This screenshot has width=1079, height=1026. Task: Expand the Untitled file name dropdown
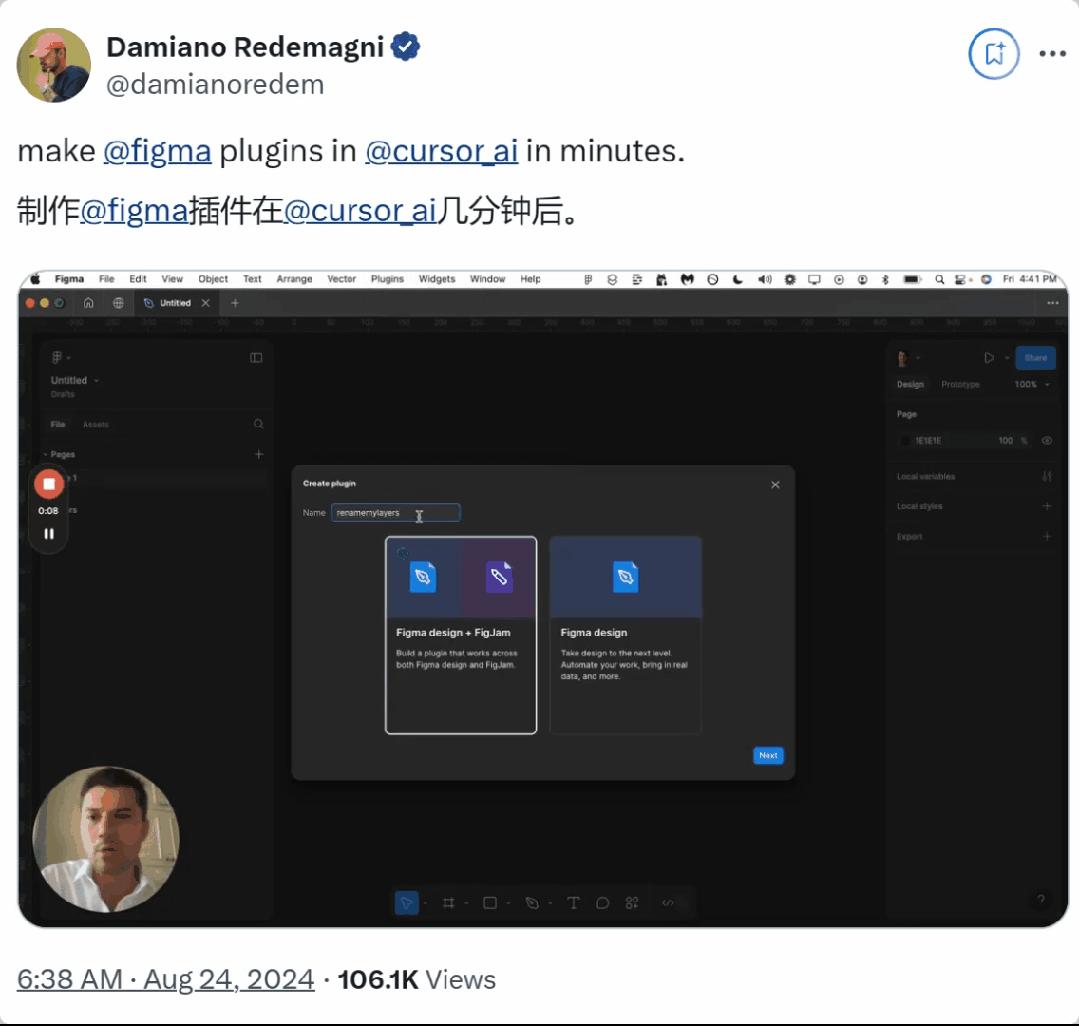click(x=76, y=381)
